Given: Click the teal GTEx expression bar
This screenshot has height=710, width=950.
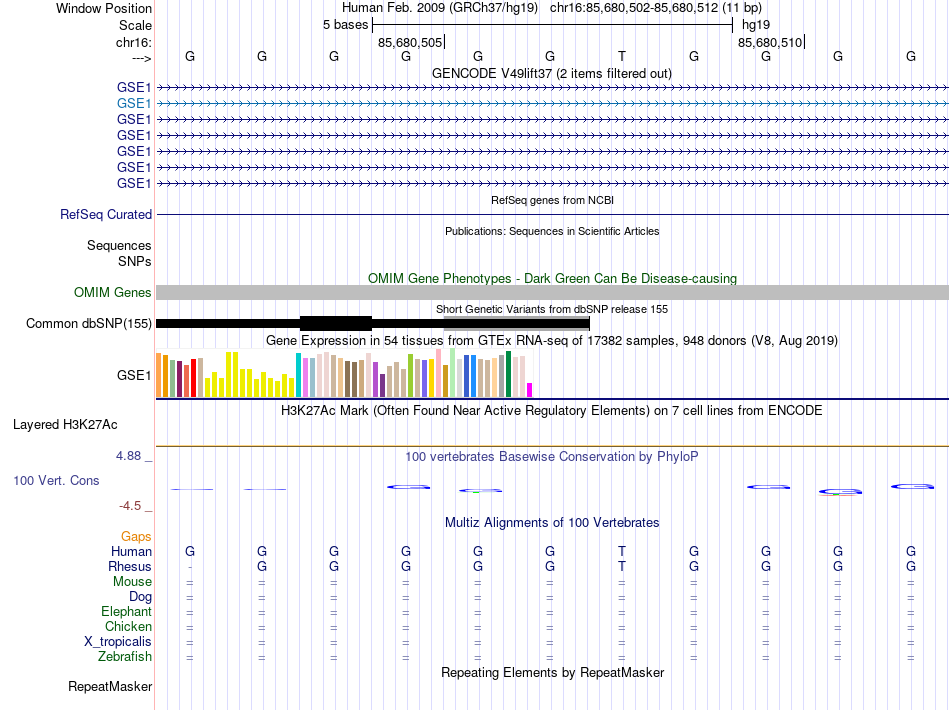Looking at the screenshot, I should point(298,375).
